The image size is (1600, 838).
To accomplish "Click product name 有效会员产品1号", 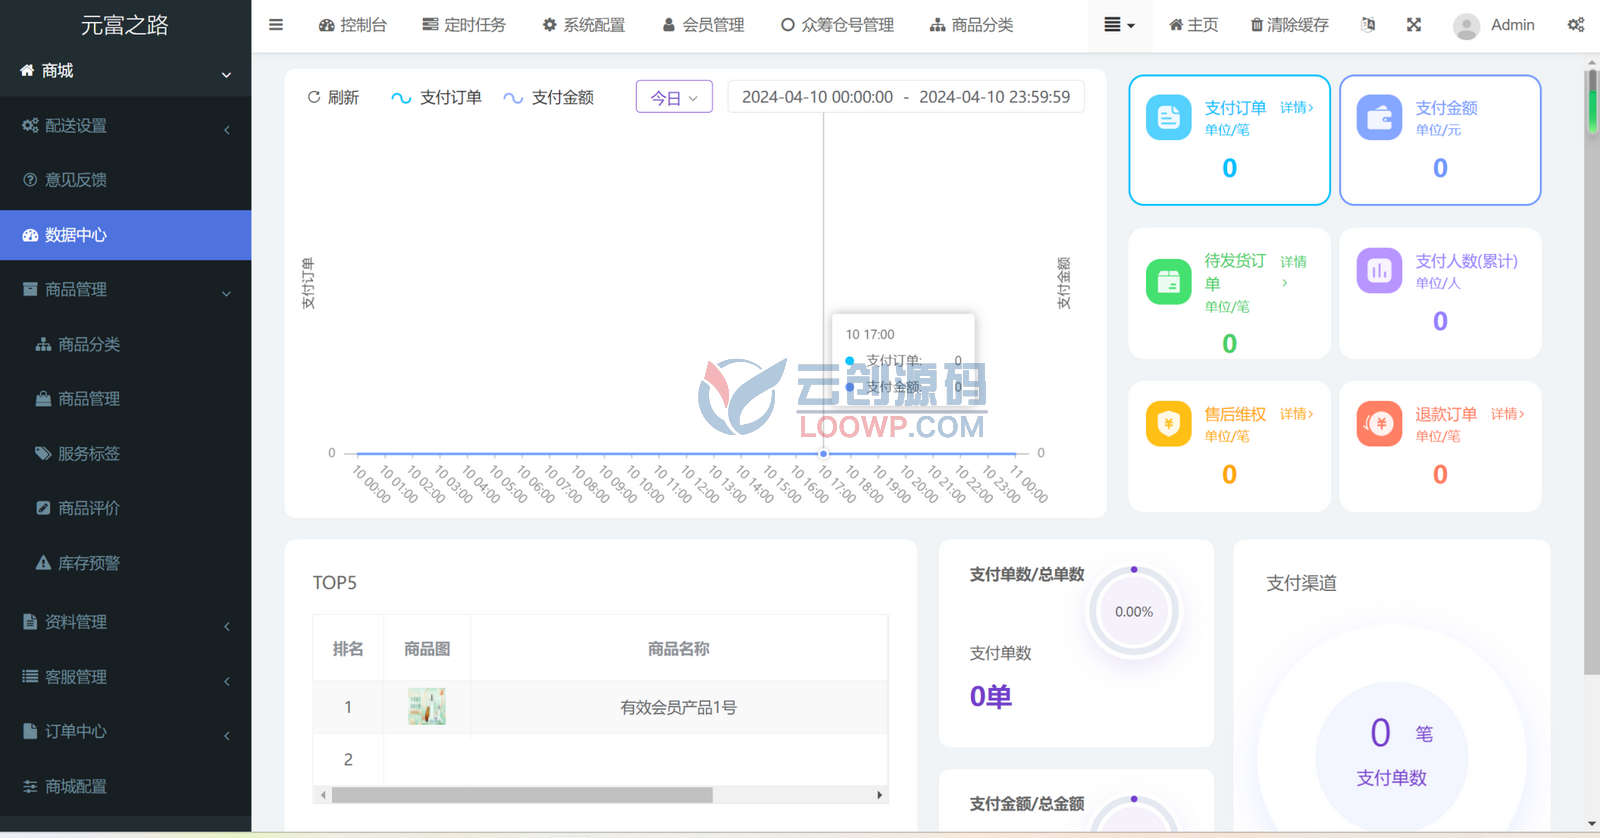I will [678, 708].
